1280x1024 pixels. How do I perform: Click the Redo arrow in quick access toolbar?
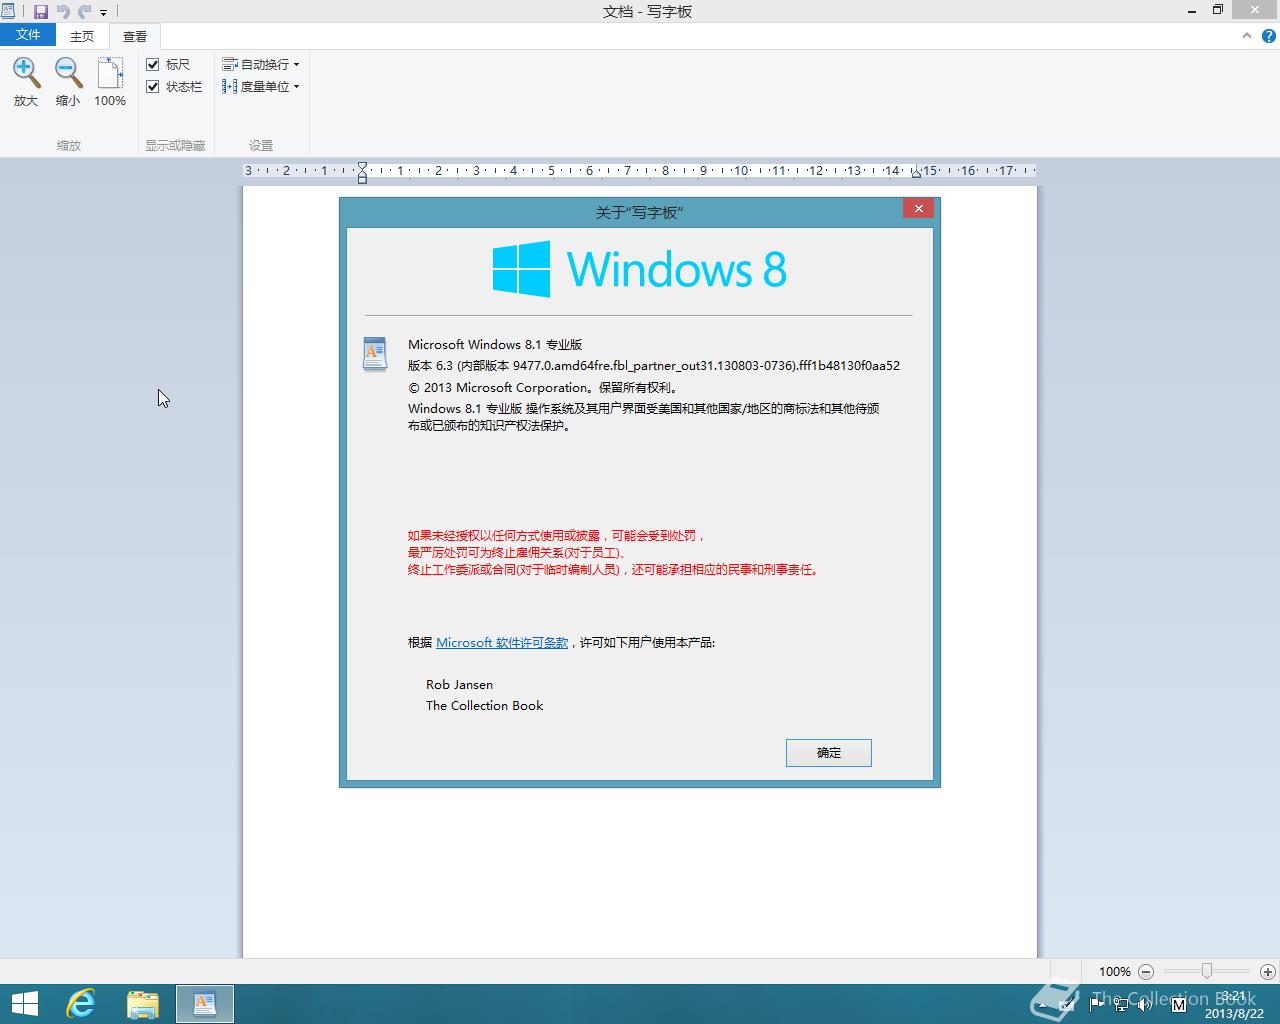[x=84, y=12]
